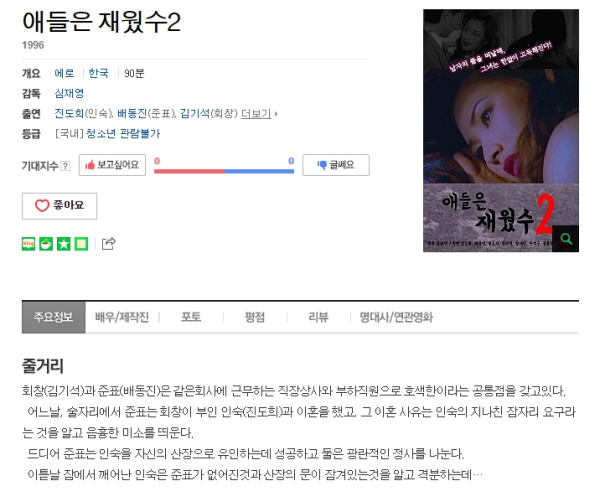The image size is (600, 491).
Task: Click the blog share icon
Action: pyautogui.click(x=28, y=244)
